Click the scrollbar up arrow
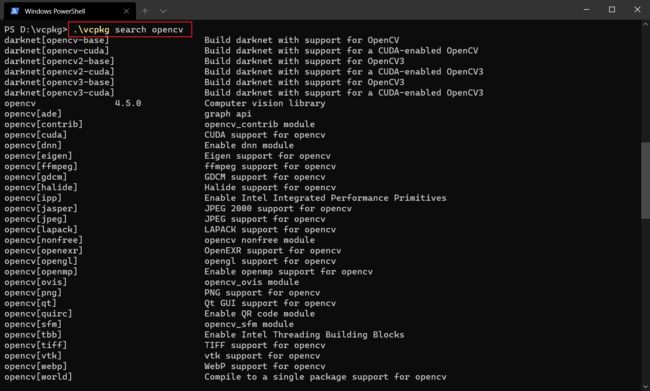Image resolution: width=650 pixels, height=391 pixels. (645, 24)
